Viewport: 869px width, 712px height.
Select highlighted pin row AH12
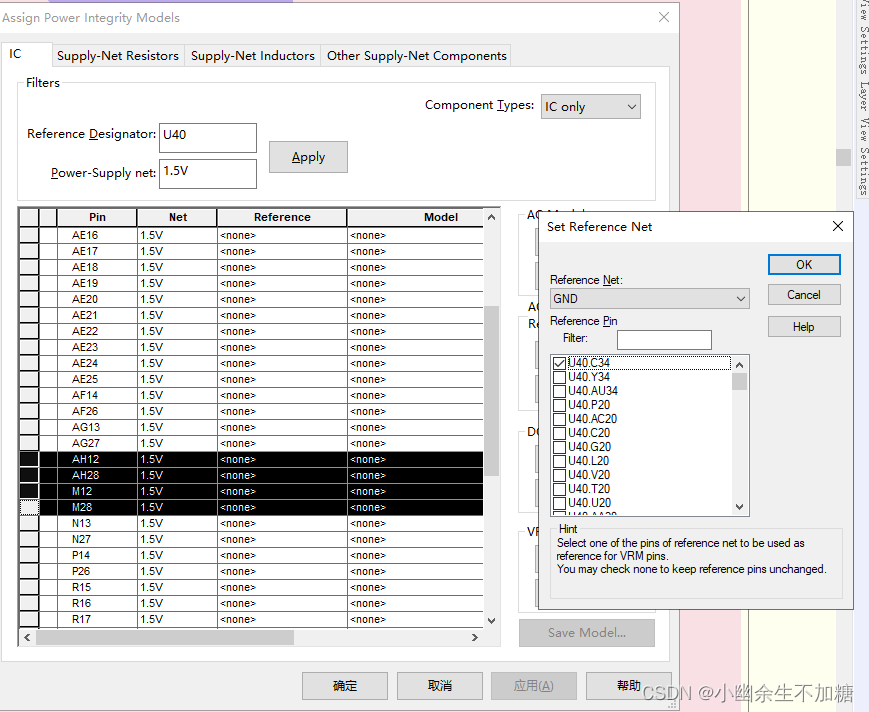pos(251,459)
